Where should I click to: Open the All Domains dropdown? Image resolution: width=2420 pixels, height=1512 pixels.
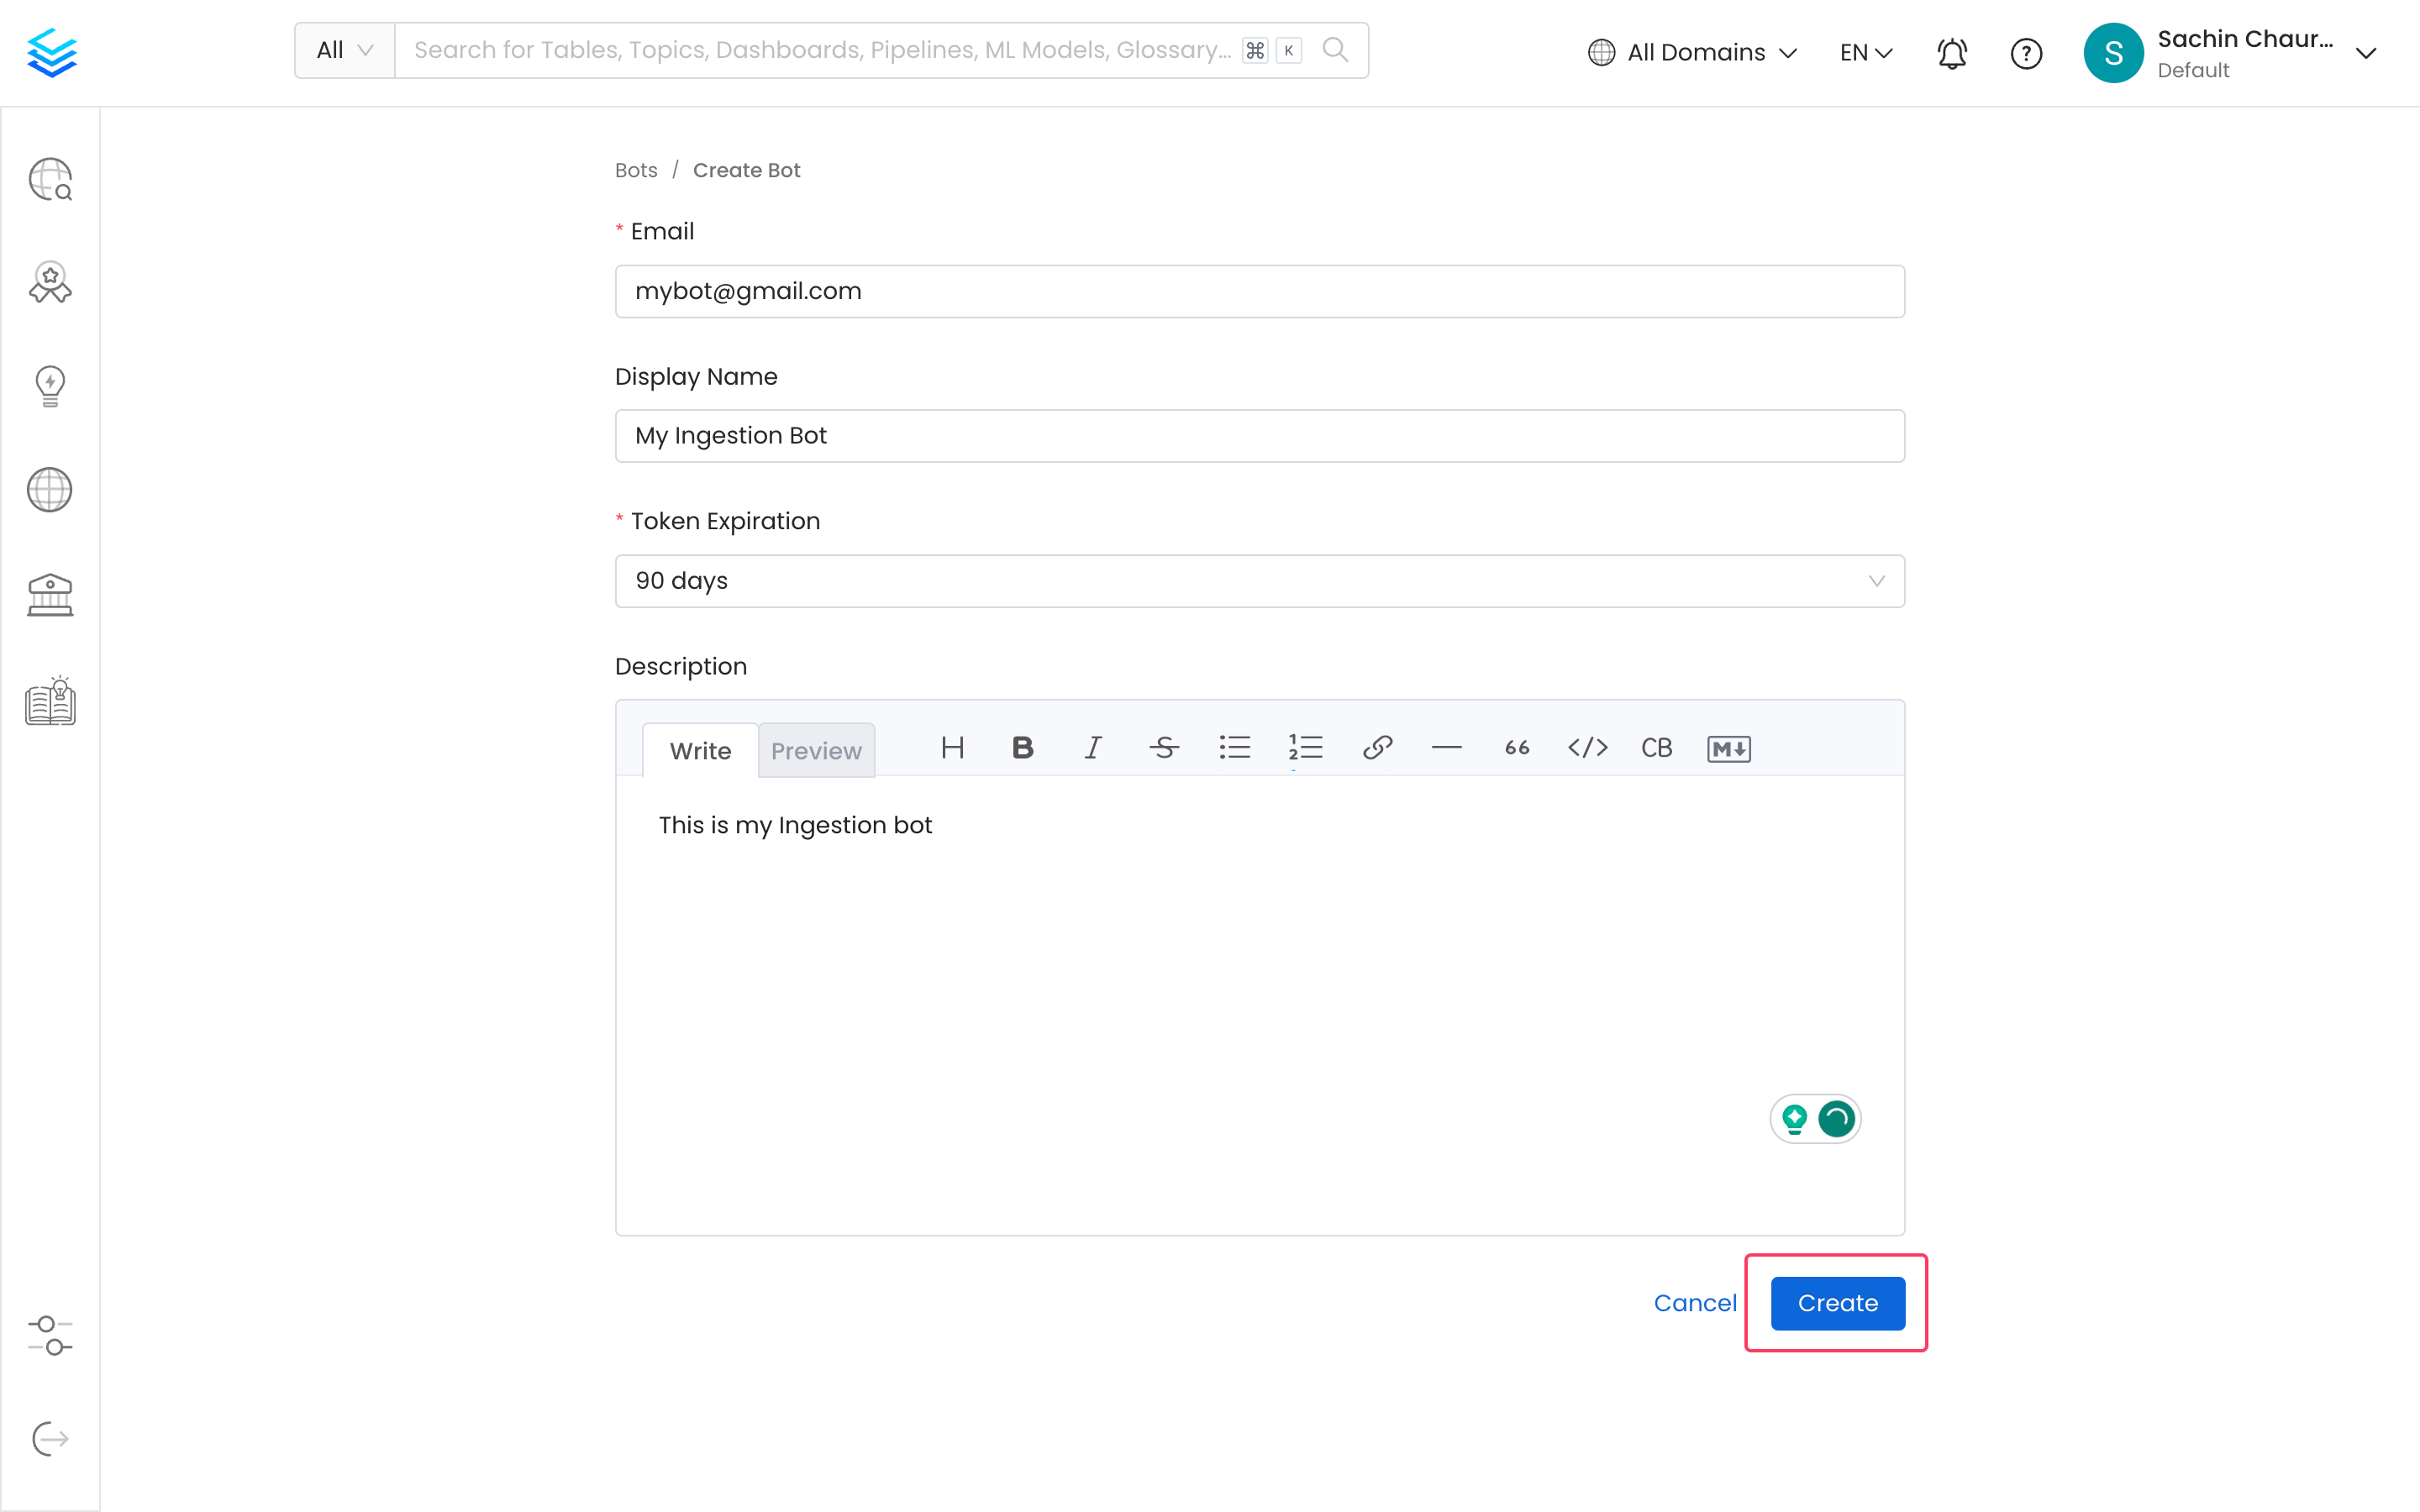[1692, 51]
